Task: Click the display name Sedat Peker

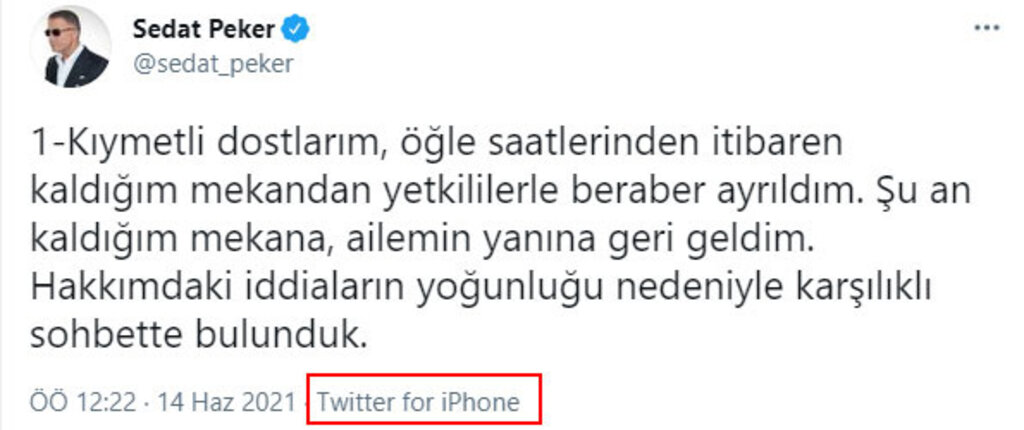Action: coord(204,29)
